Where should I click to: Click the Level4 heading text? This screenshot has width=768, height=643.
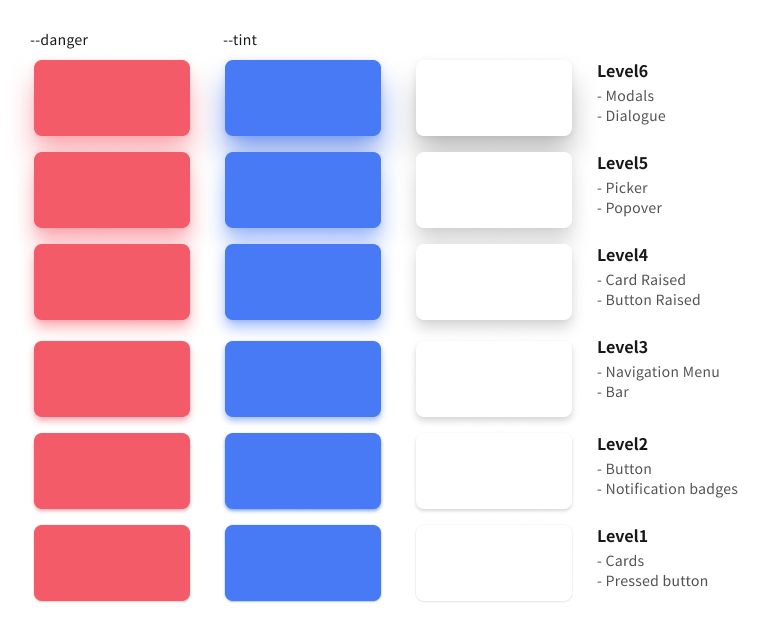click(622, 256)
